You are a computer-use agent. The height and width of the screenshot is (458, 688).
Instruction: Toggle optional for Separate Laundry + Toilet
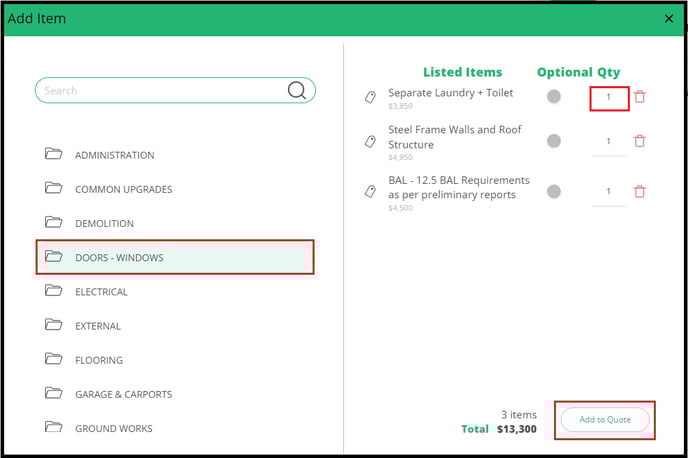554,97
